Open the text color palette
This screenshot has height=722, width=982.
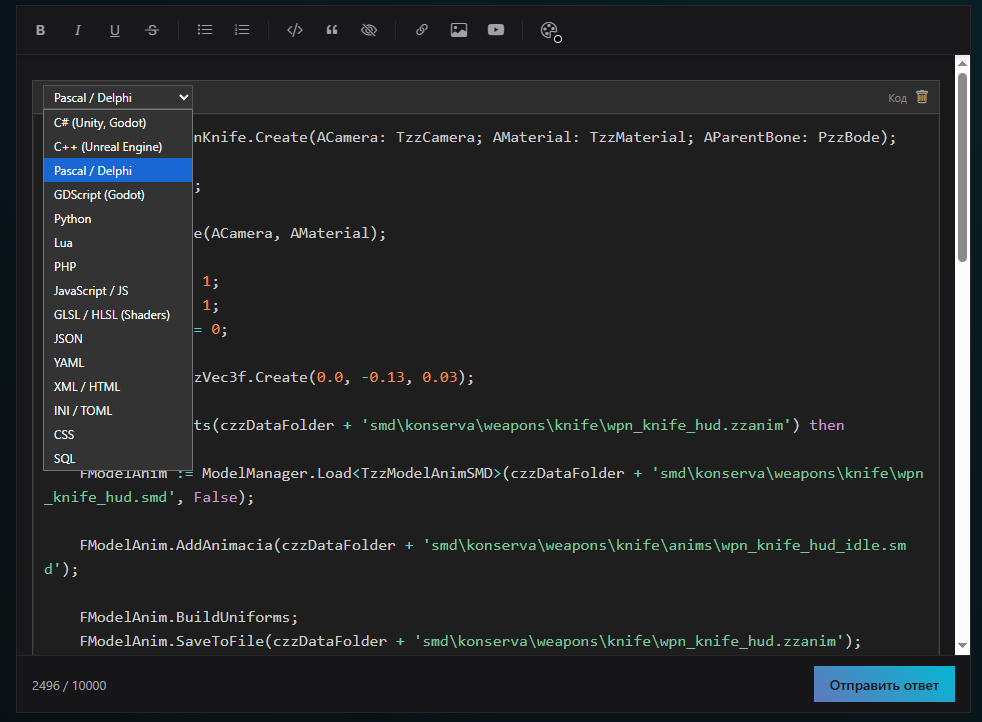point(550,31)
